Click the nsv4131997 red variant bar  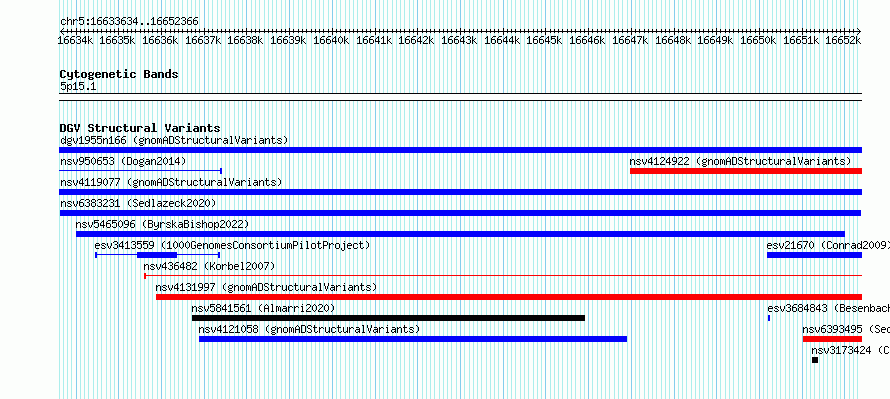pyautogui.click(x=509, y=297)
